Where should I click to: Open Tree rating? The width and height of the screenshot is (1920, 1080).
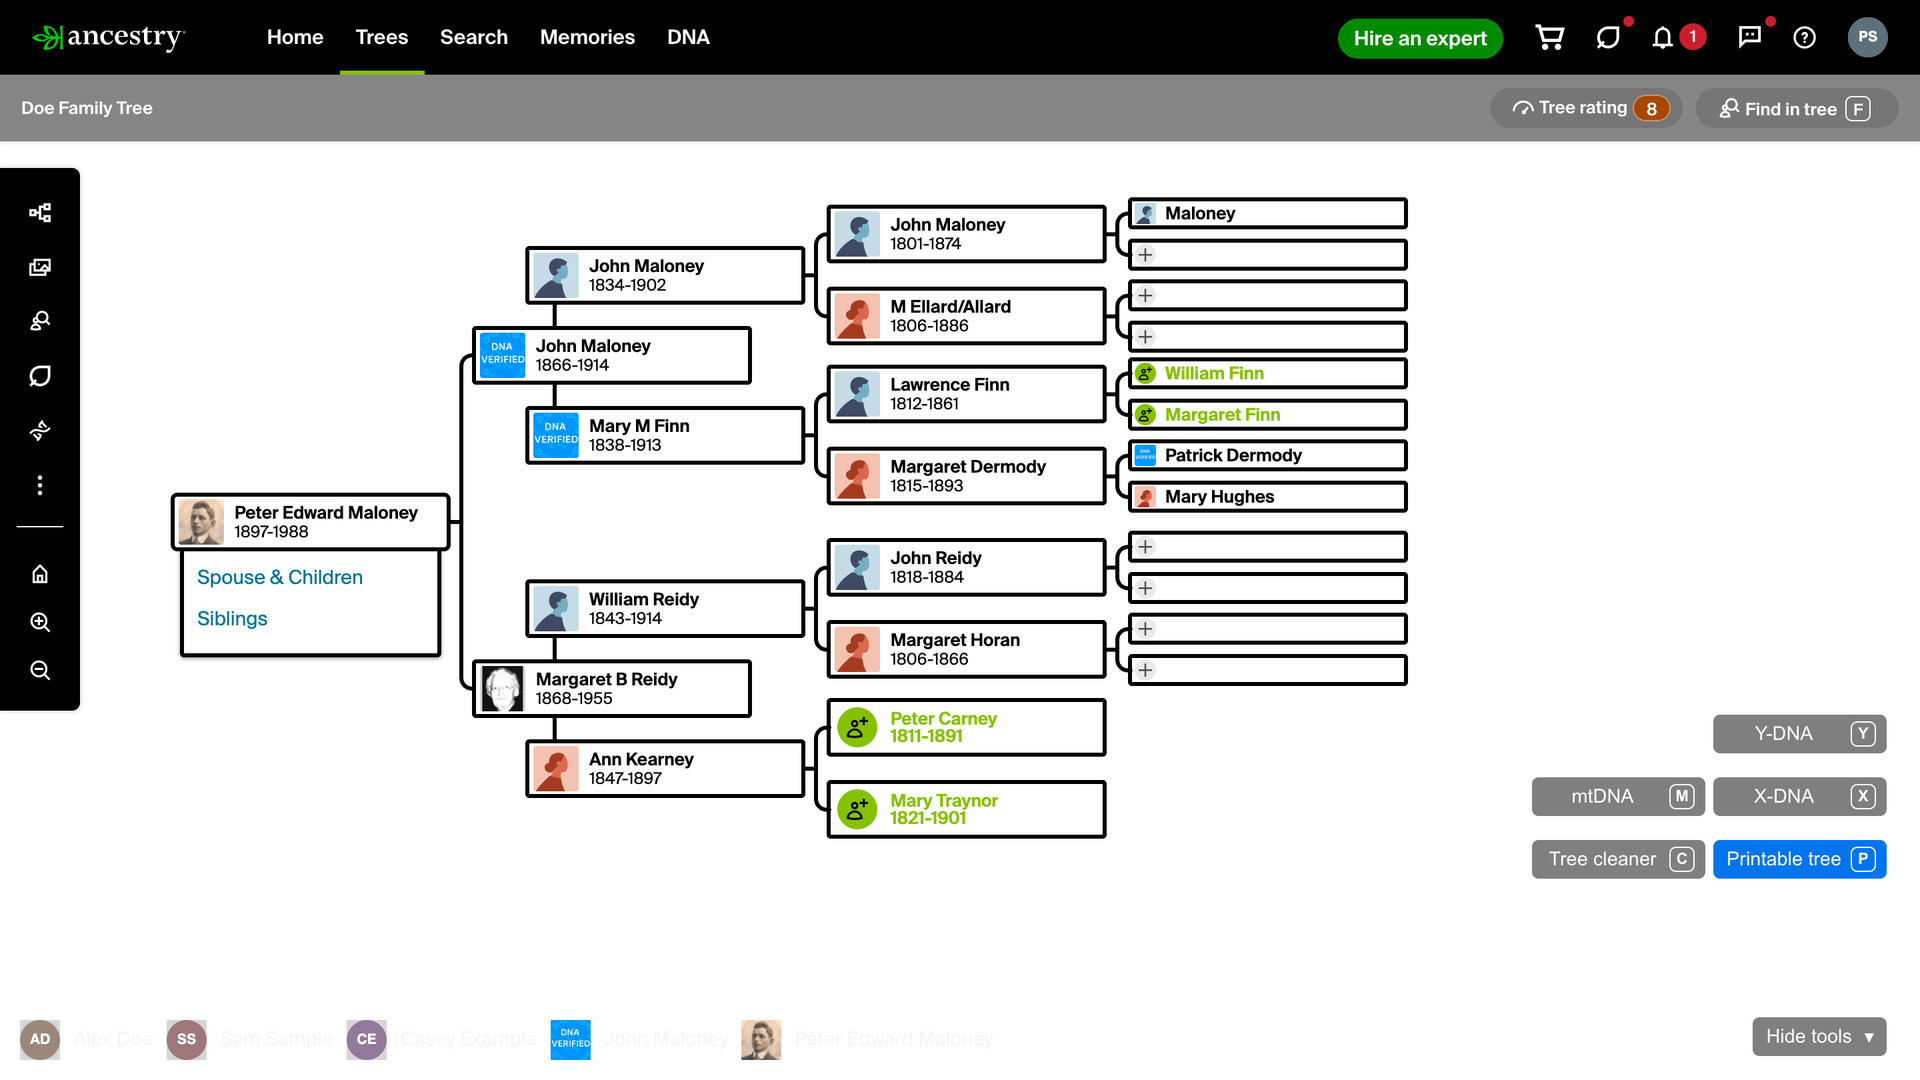pos(1586,108)
